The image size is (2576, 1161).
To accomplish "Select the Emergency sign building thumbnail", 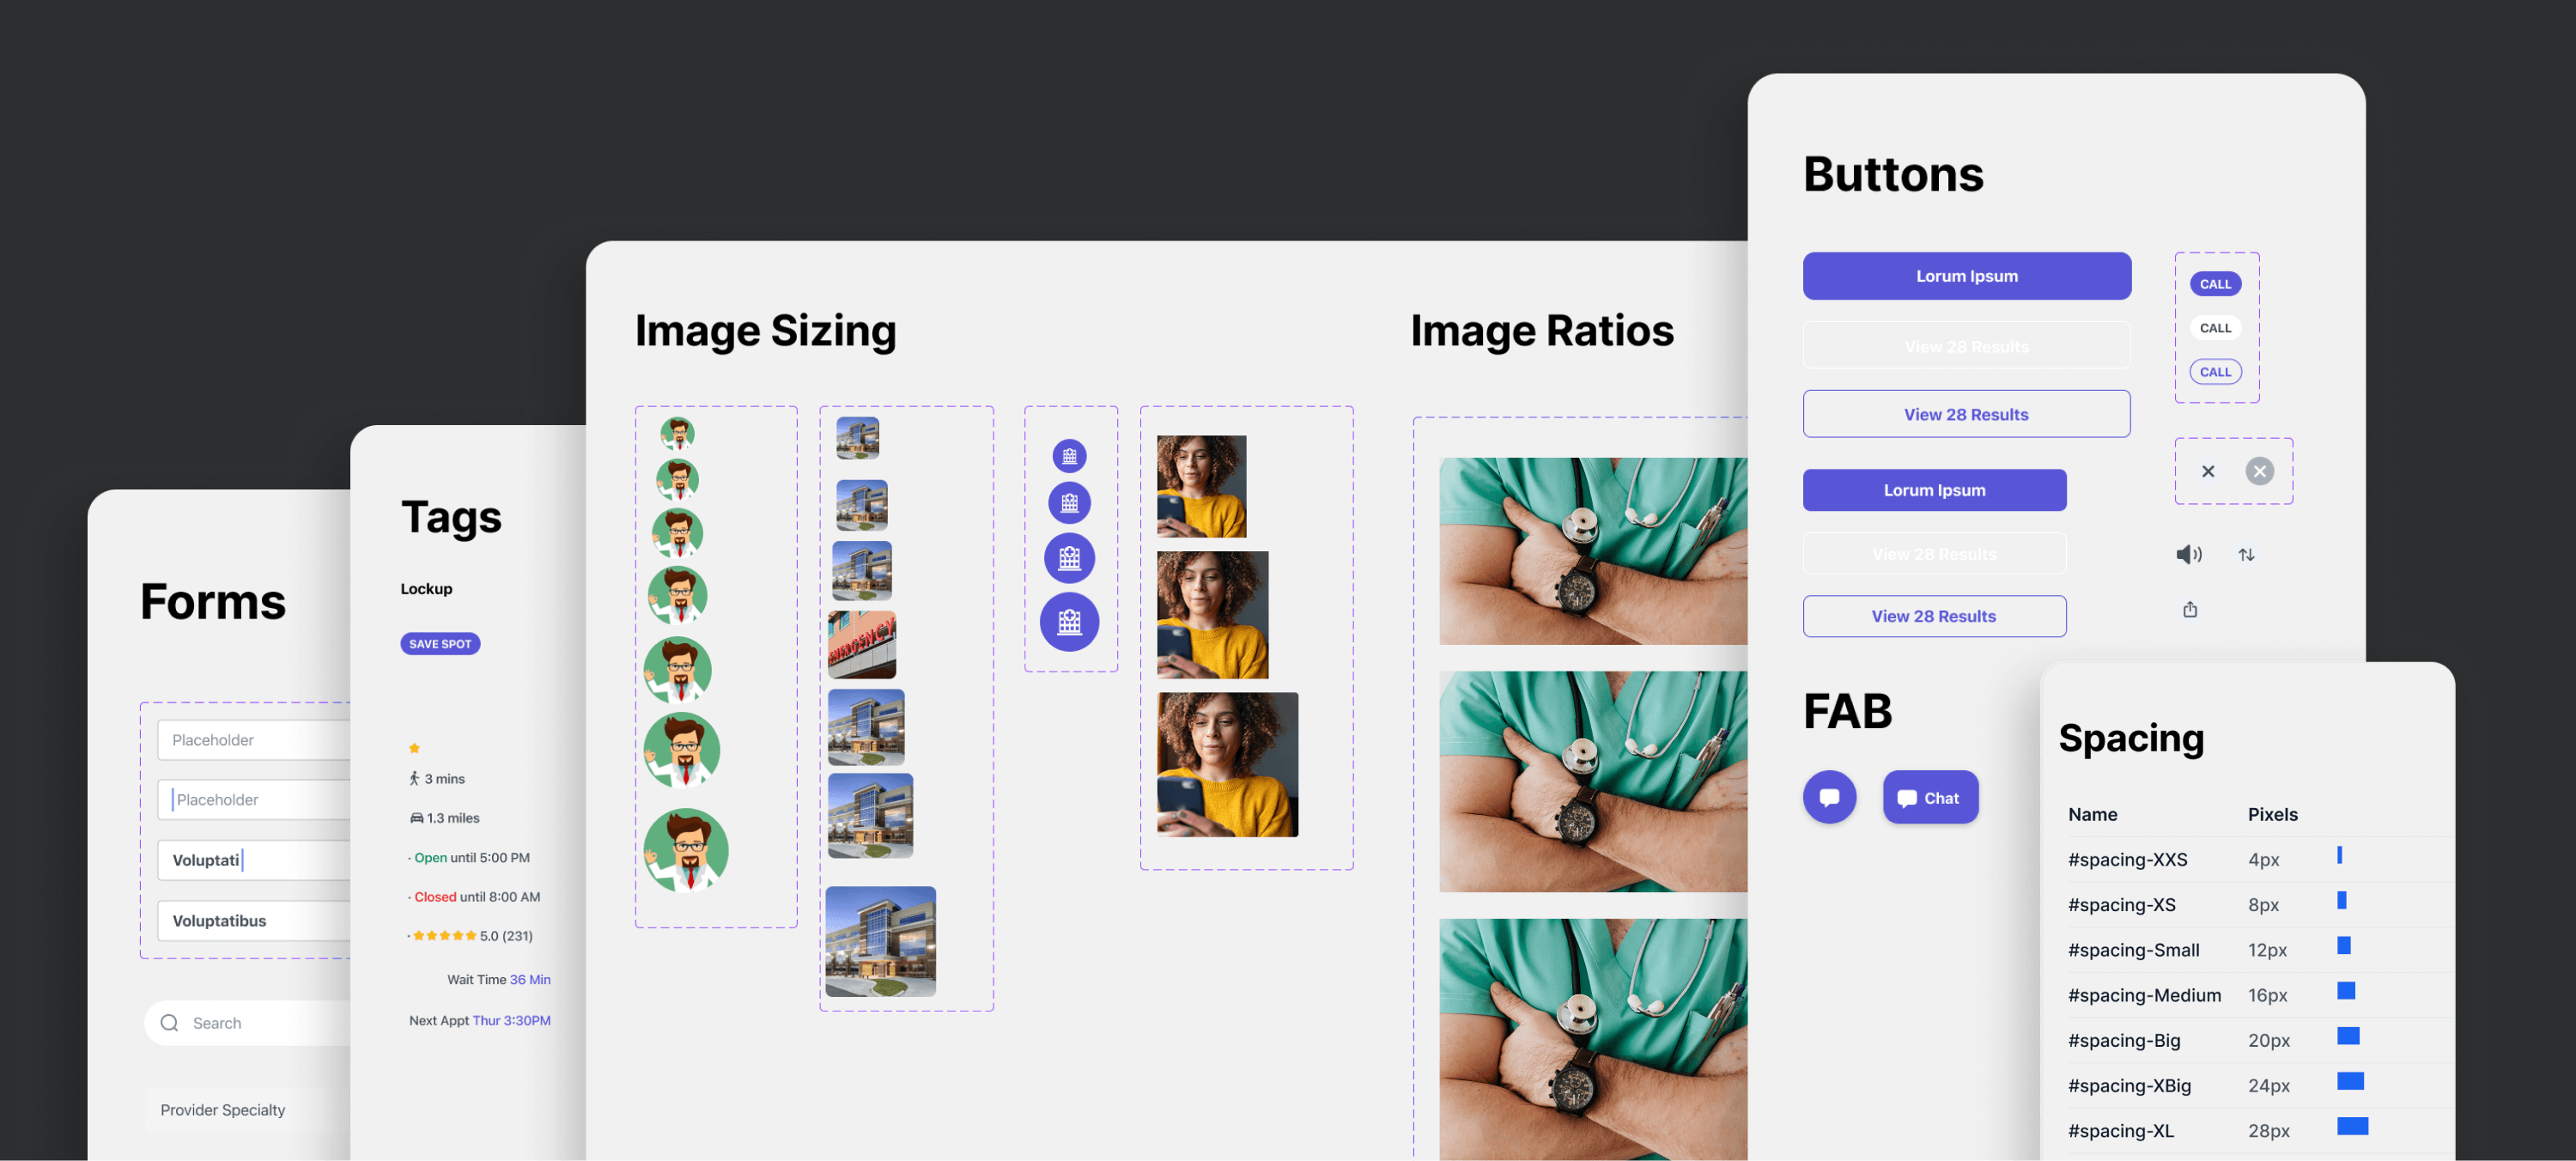I will point(861,645).
